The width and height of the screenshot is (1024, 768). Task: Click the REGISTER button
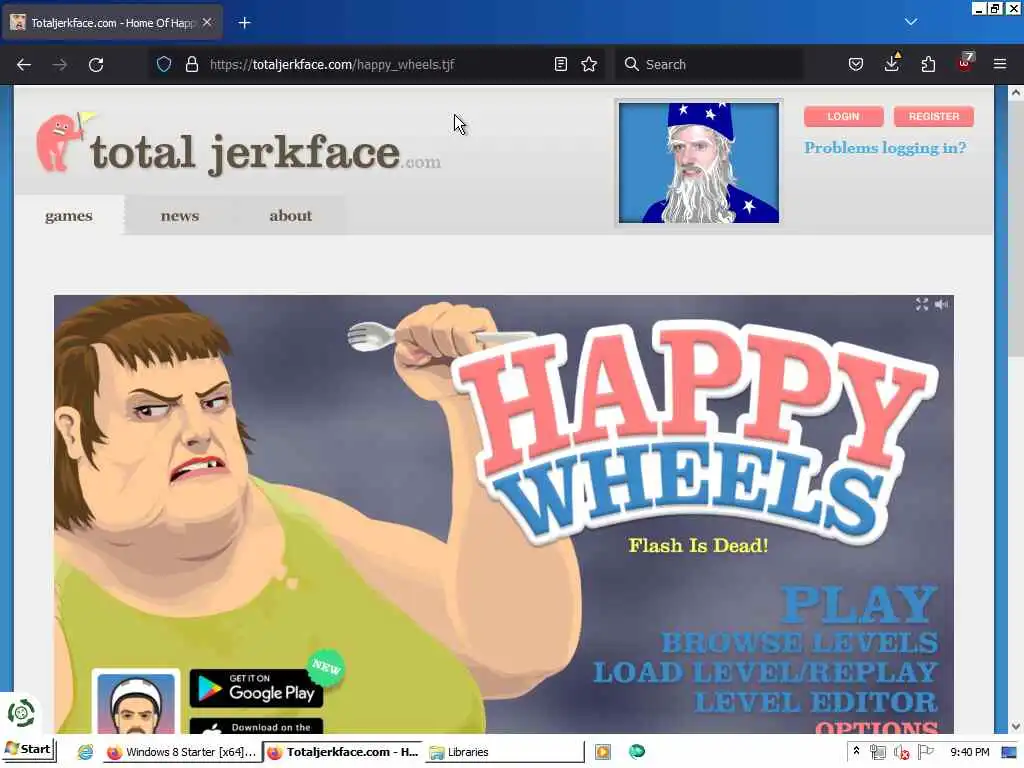click(933, 116)
